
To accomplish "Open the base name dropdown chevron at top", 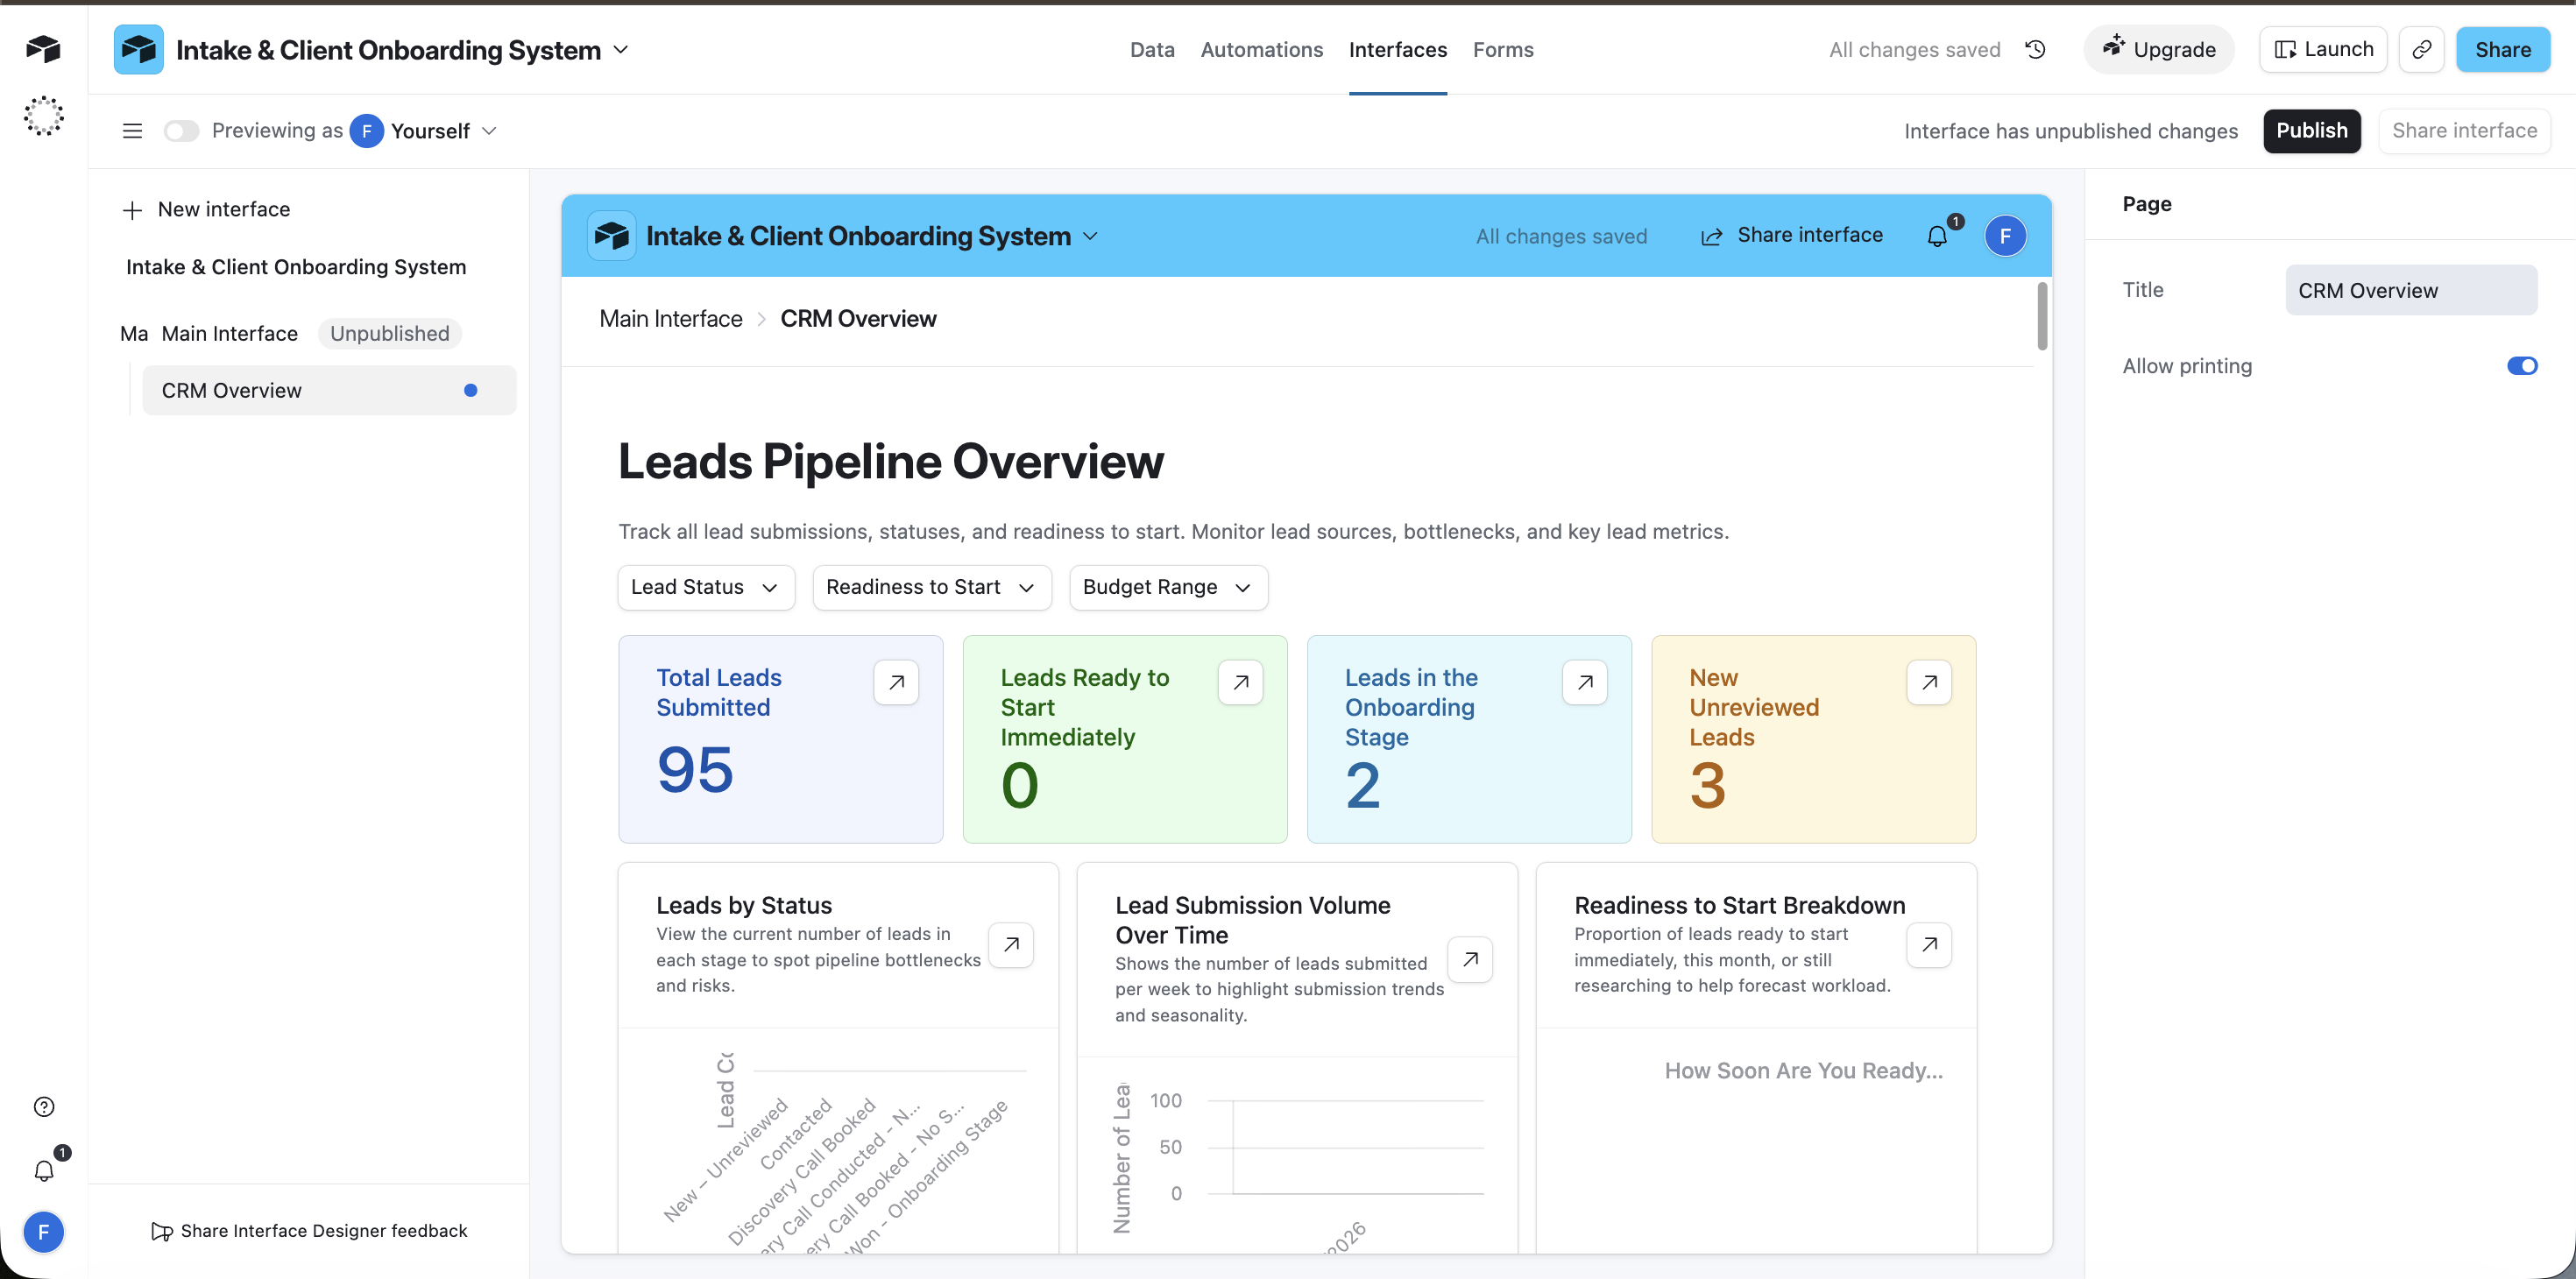I will pos(621,49).
